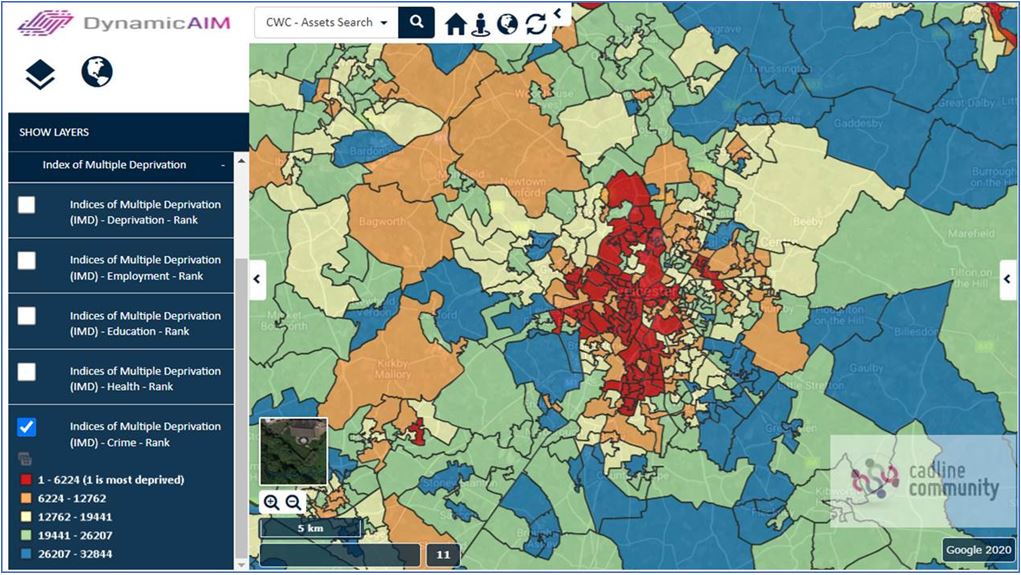This screenshot has width=1021, height=575.
Task: Enable IMD Health Rank layer checkbox
Action: point(27,372)
